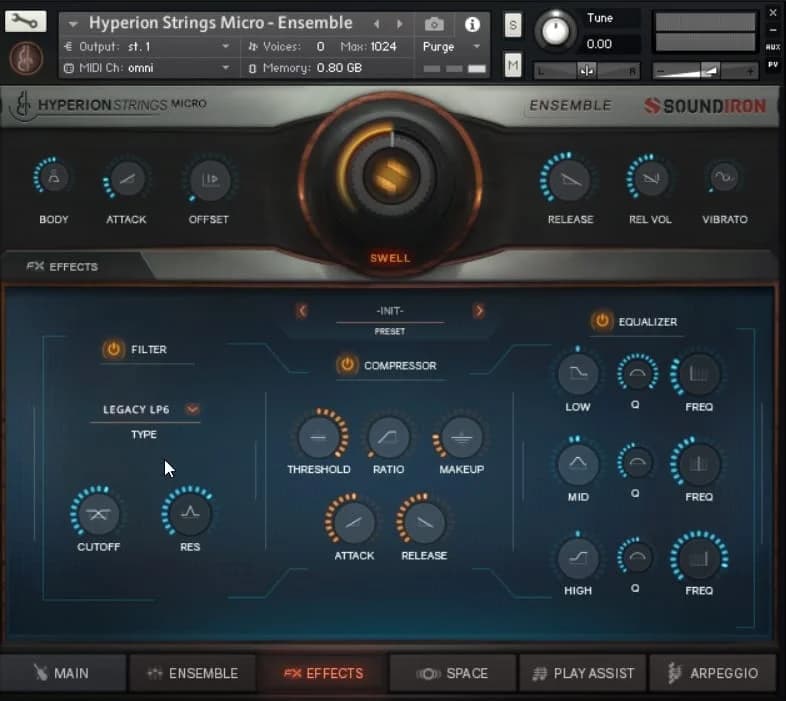Click the MID band FREQ knob

click(x=698, y=463)
